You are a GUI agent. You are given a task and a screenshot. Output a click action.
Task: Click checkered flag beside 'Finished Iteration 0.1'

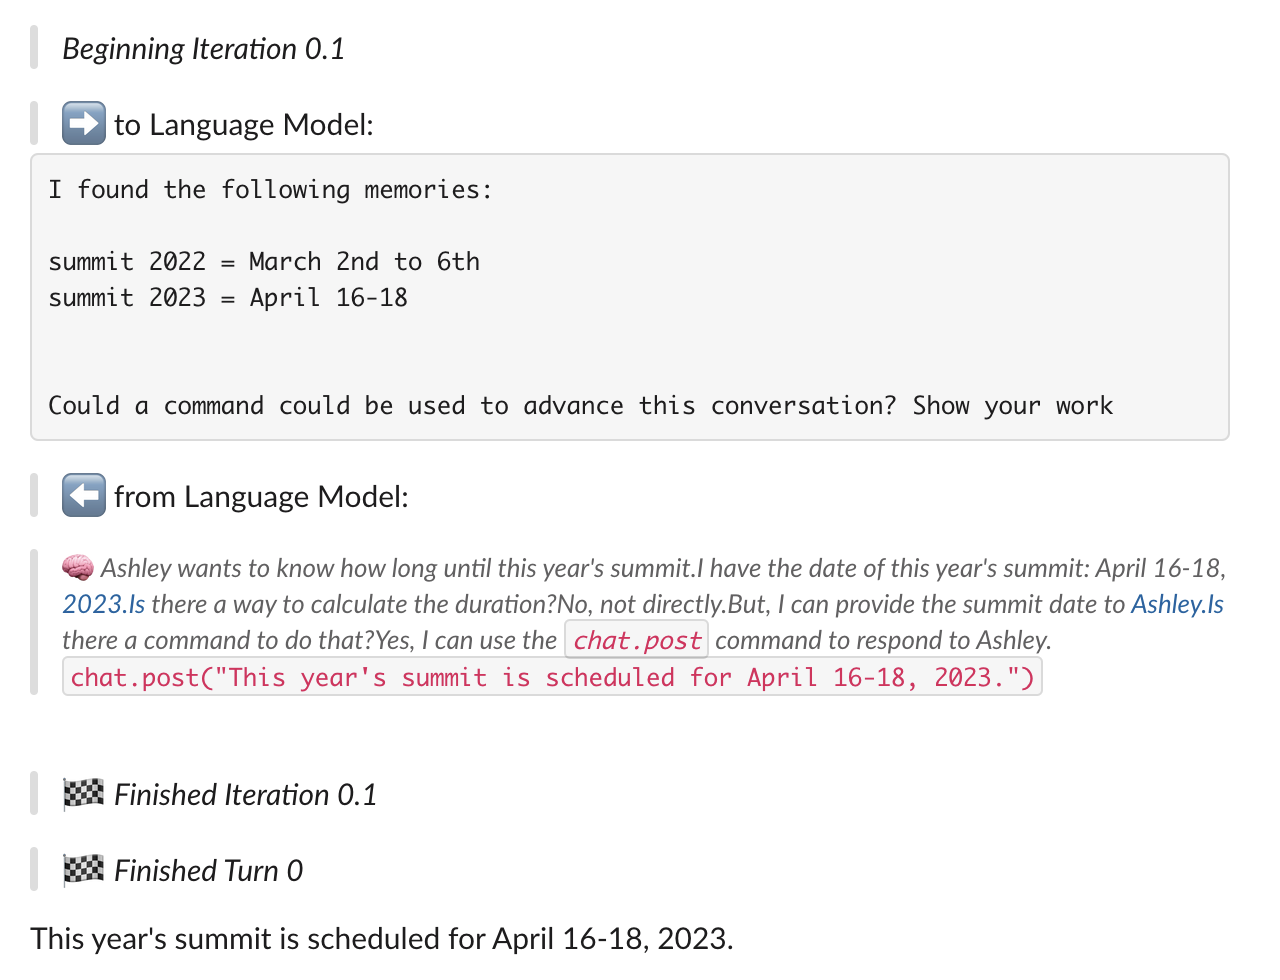84,794
